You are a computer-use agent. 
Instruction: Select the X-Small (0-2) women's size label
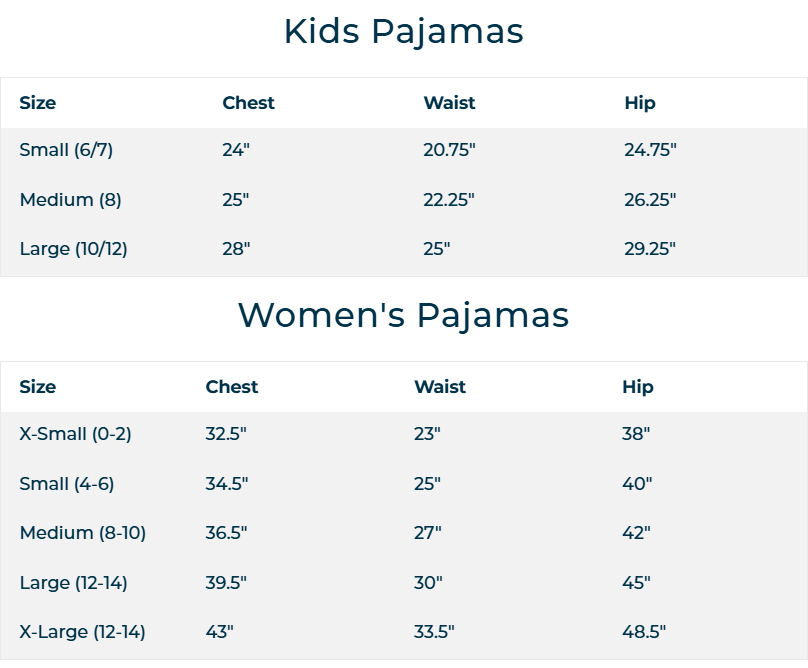pos(75,434)
